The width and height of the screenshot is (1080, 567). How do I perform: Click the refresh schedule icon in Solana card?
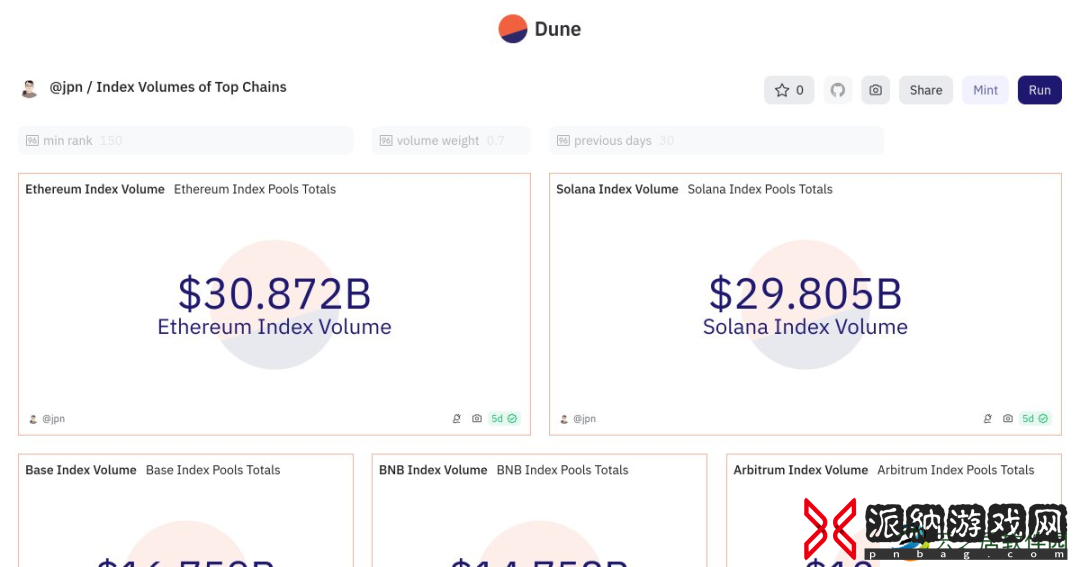click(988, 419)
